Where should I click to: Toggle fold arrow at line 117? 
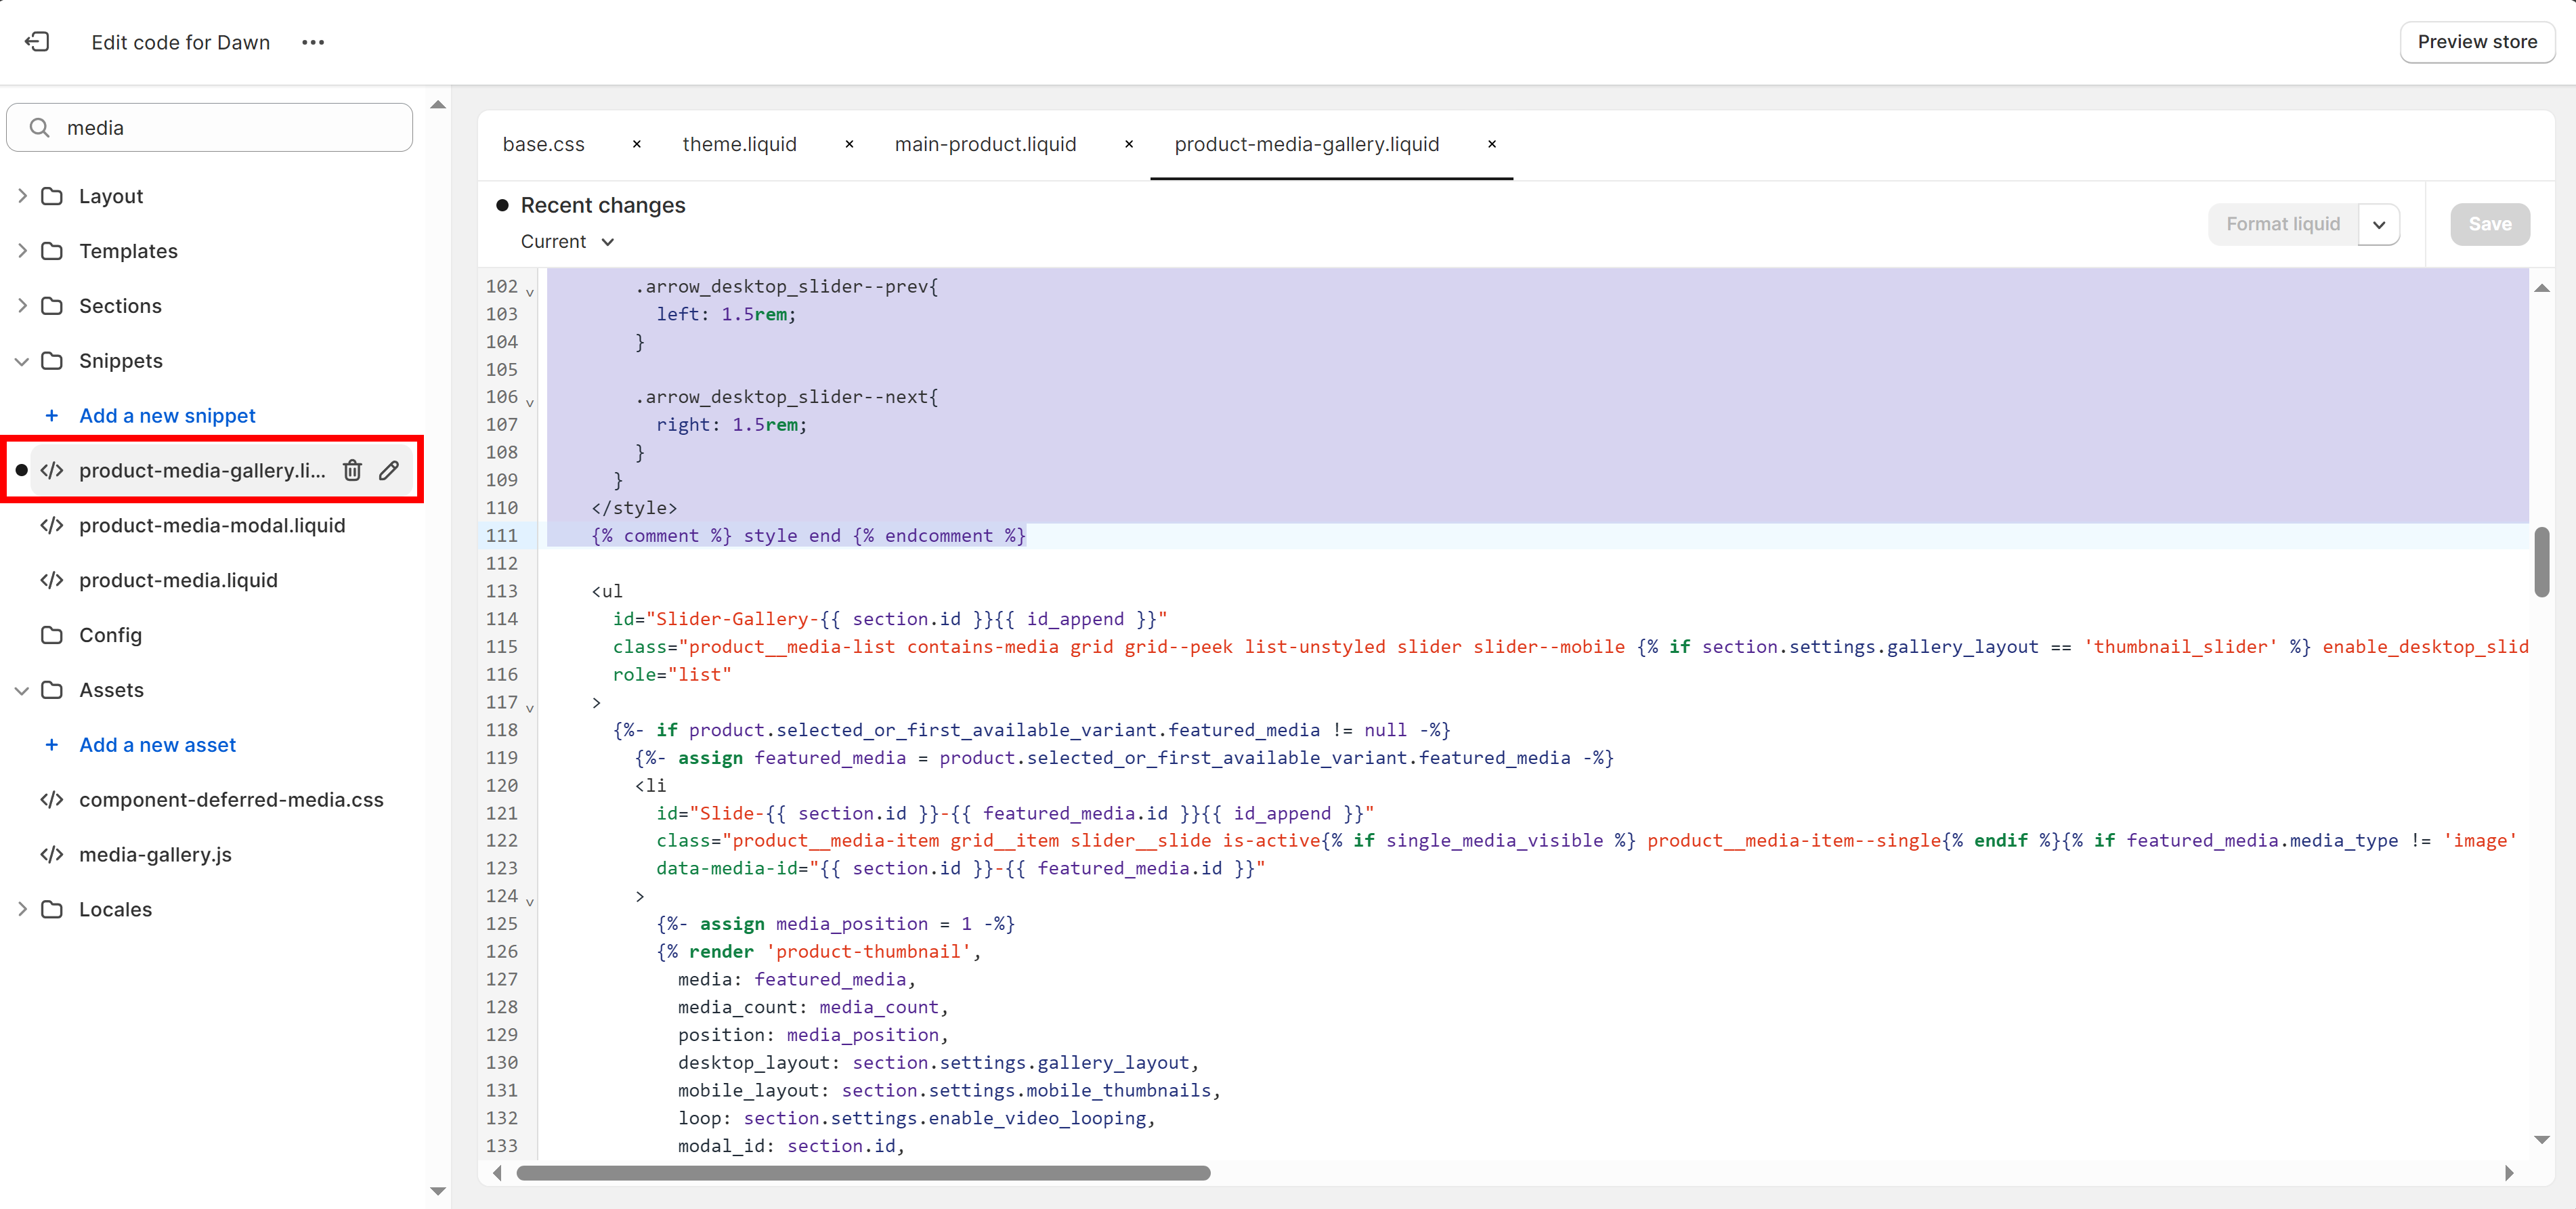(530, 707)
